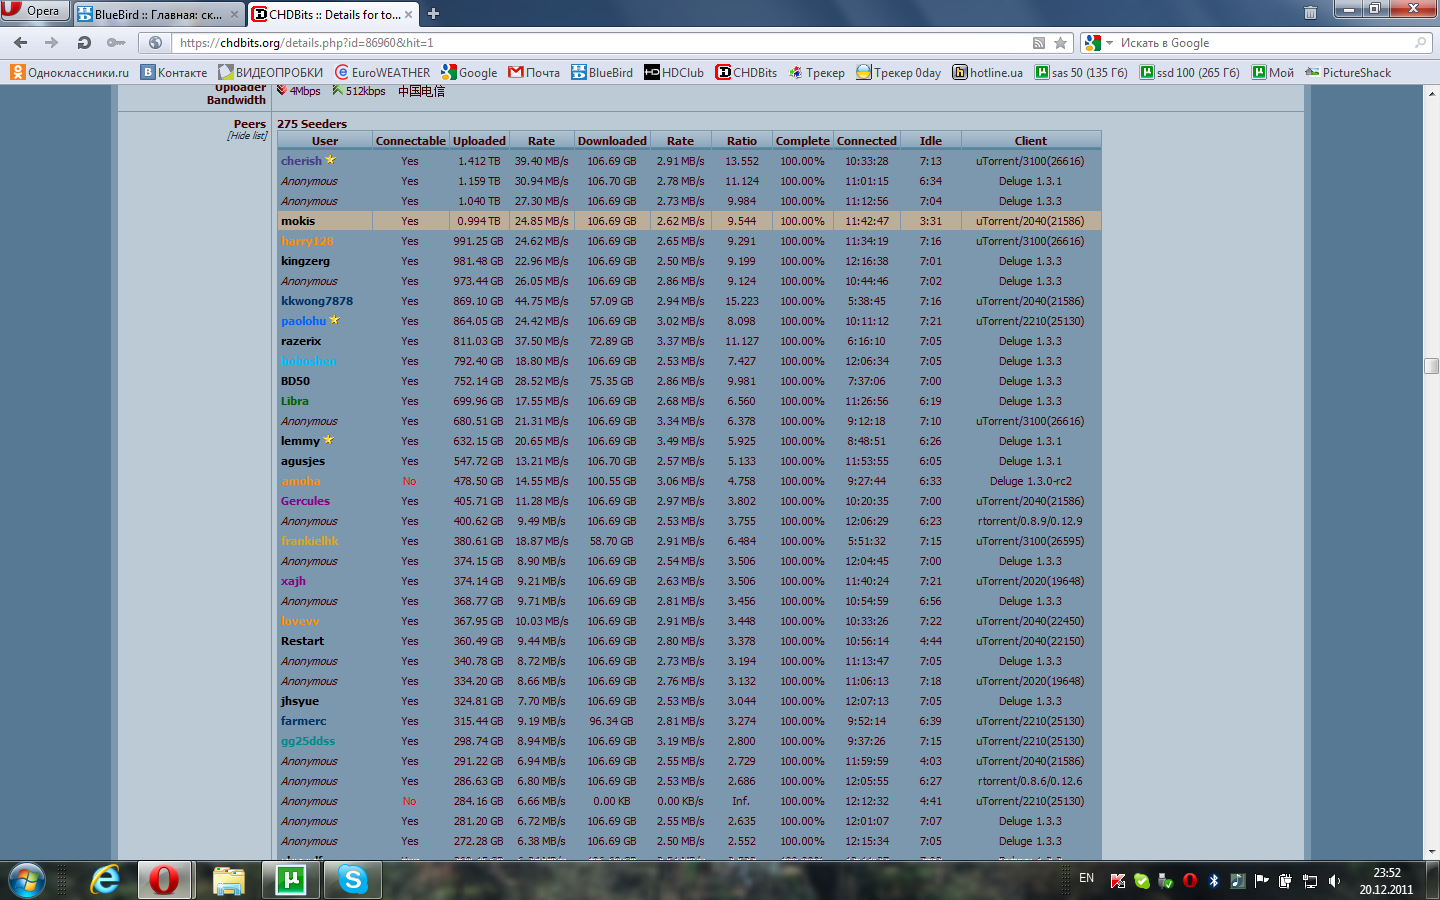Go forward with the forward arrow
1440x900 pixels.
(x=52, y=43)
